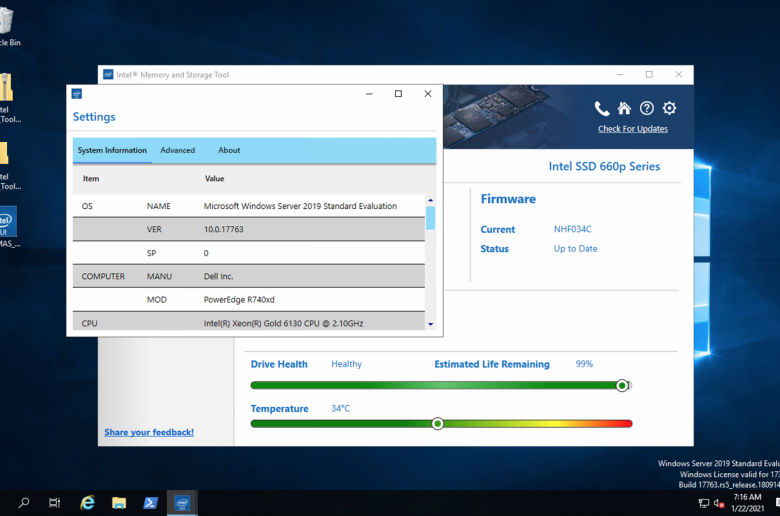
Task: Open the home icon in Intel tool header
Action: [x=624, y=108]
